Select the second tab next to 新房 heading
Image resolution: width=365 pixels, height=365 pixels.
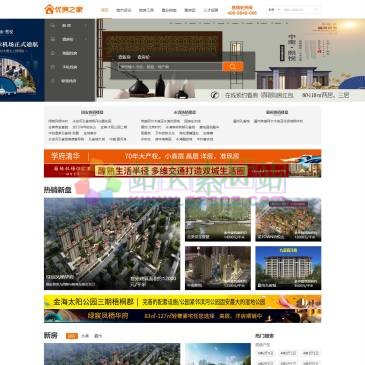click(x=85, y=336)
